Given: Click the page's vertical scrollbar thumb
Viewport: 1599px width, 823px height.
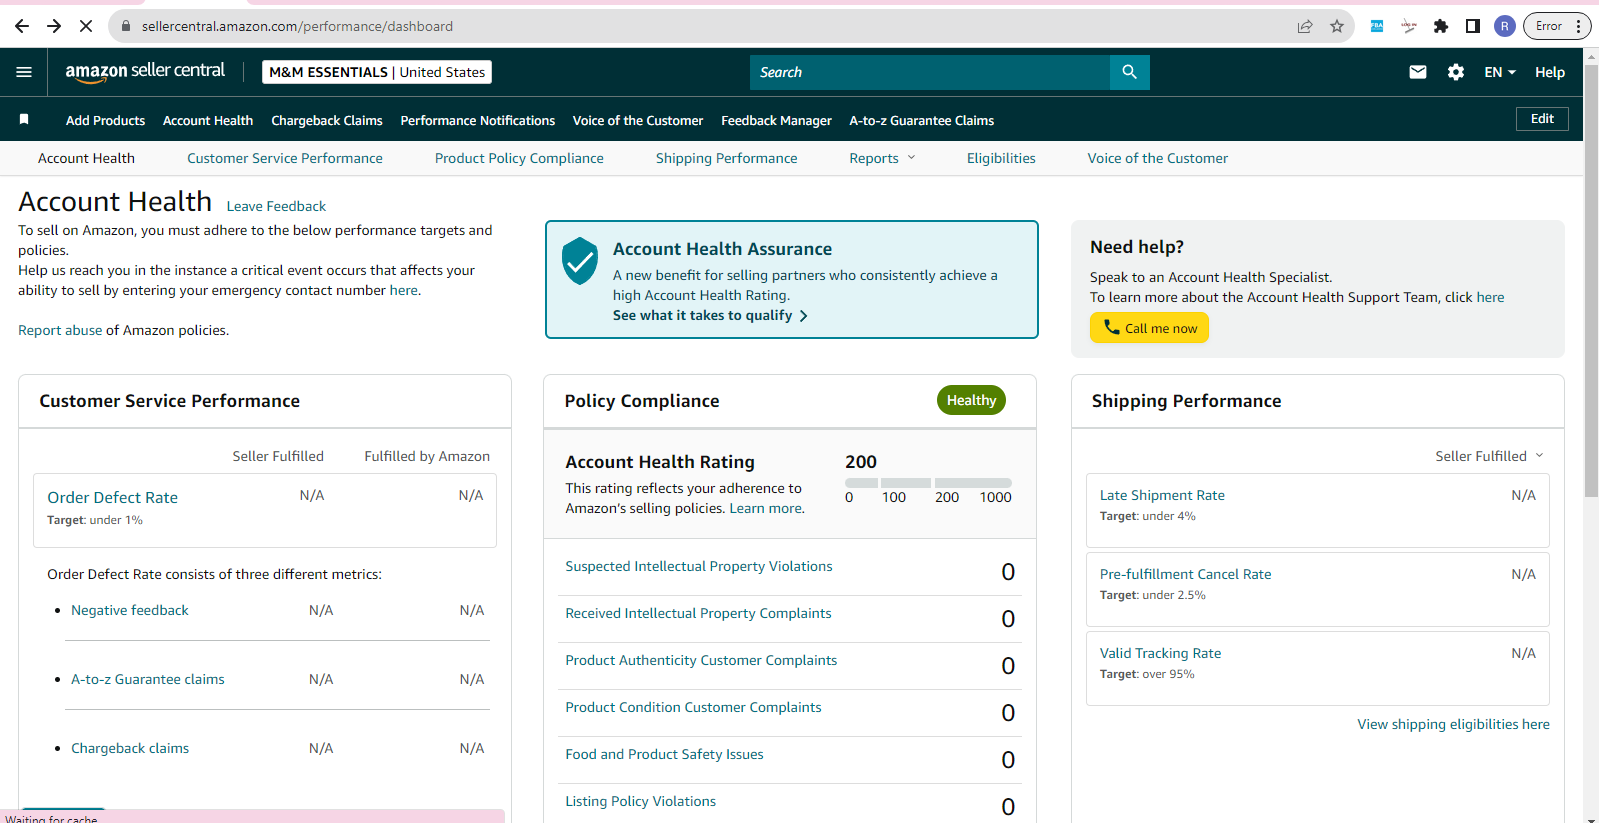Looking at the screenshot, I should (1591, 280).
